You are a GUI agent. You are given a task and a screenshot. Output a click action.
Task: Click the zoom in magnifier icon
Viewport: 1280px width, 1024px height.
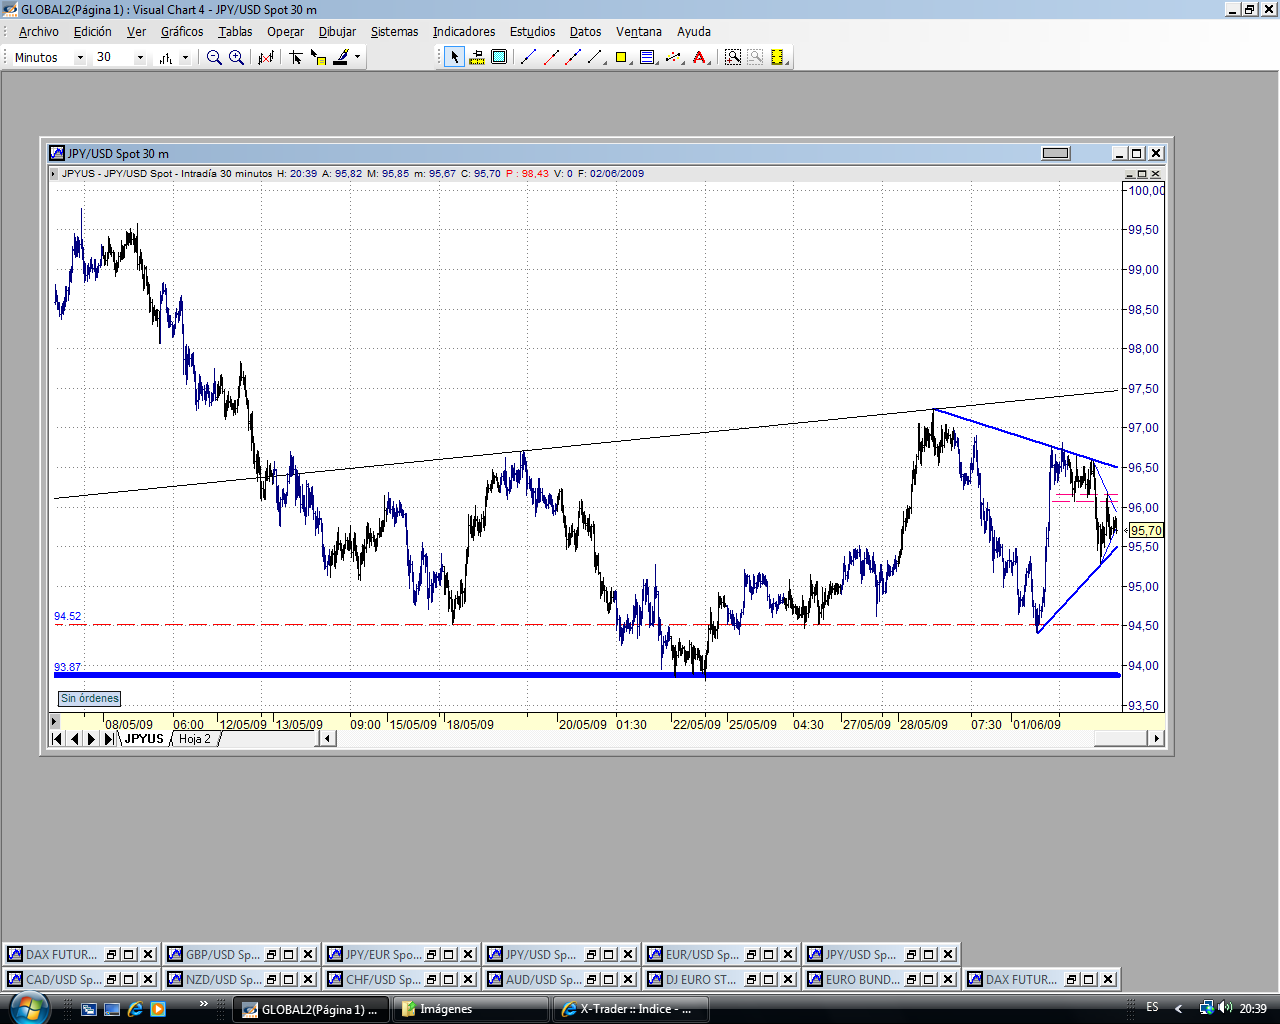click(x=236, y=58)
